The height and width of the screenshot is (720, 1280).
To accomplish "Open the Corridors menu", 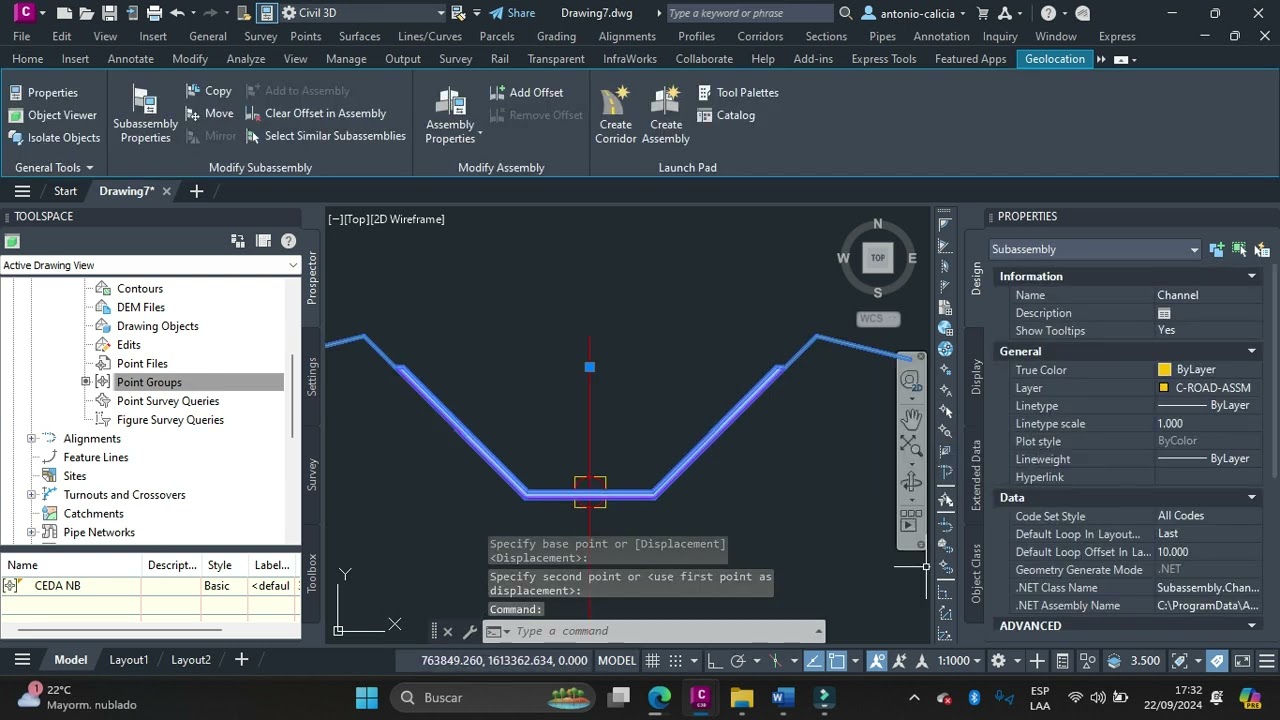I will pos(760,36).
